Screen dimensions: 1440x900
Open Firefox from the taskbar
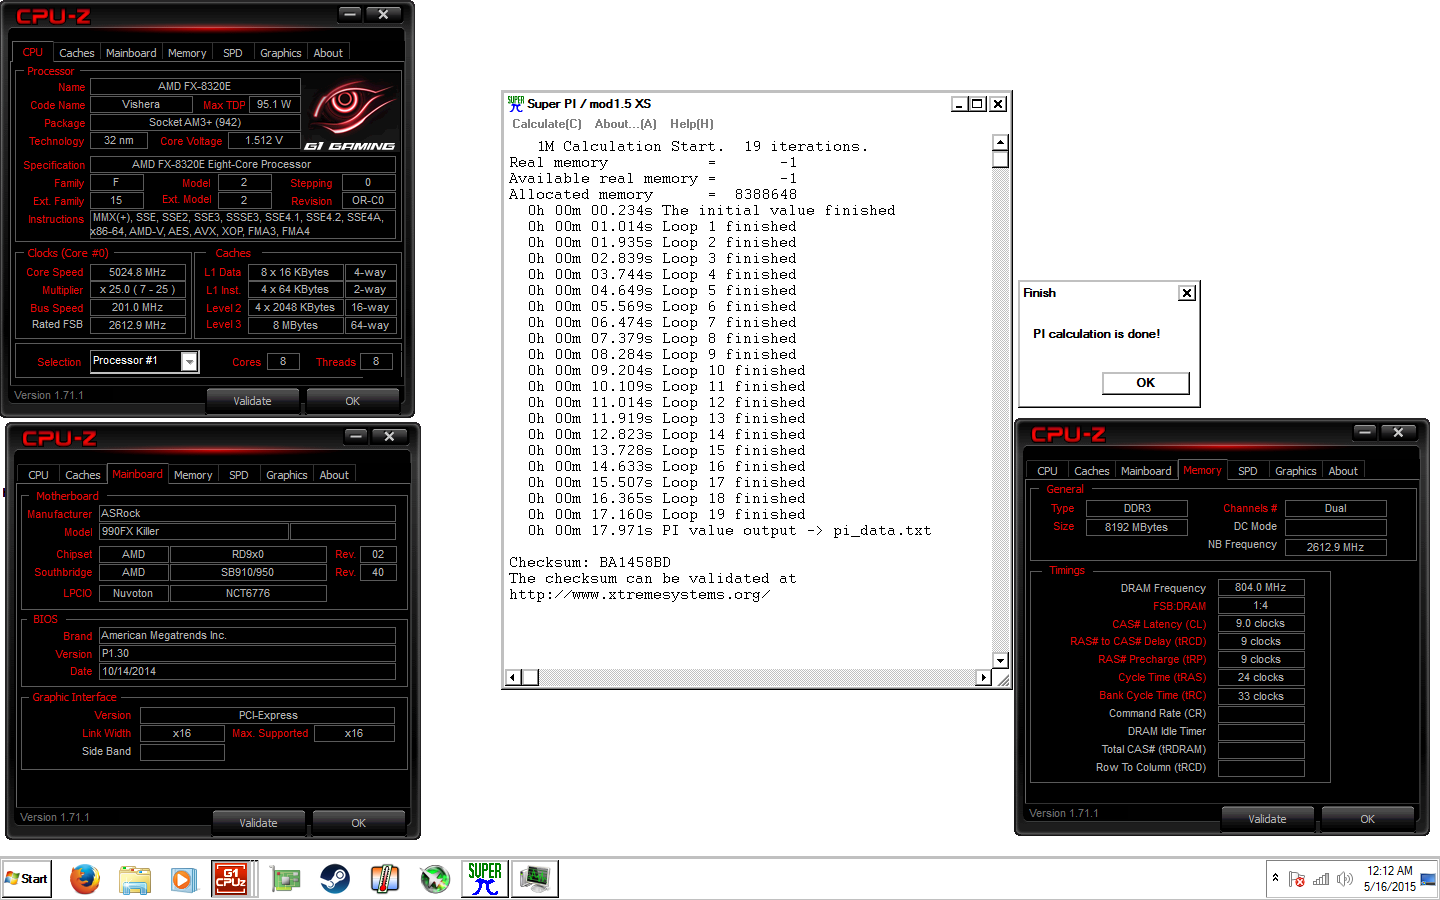click(x=85, y=879)
